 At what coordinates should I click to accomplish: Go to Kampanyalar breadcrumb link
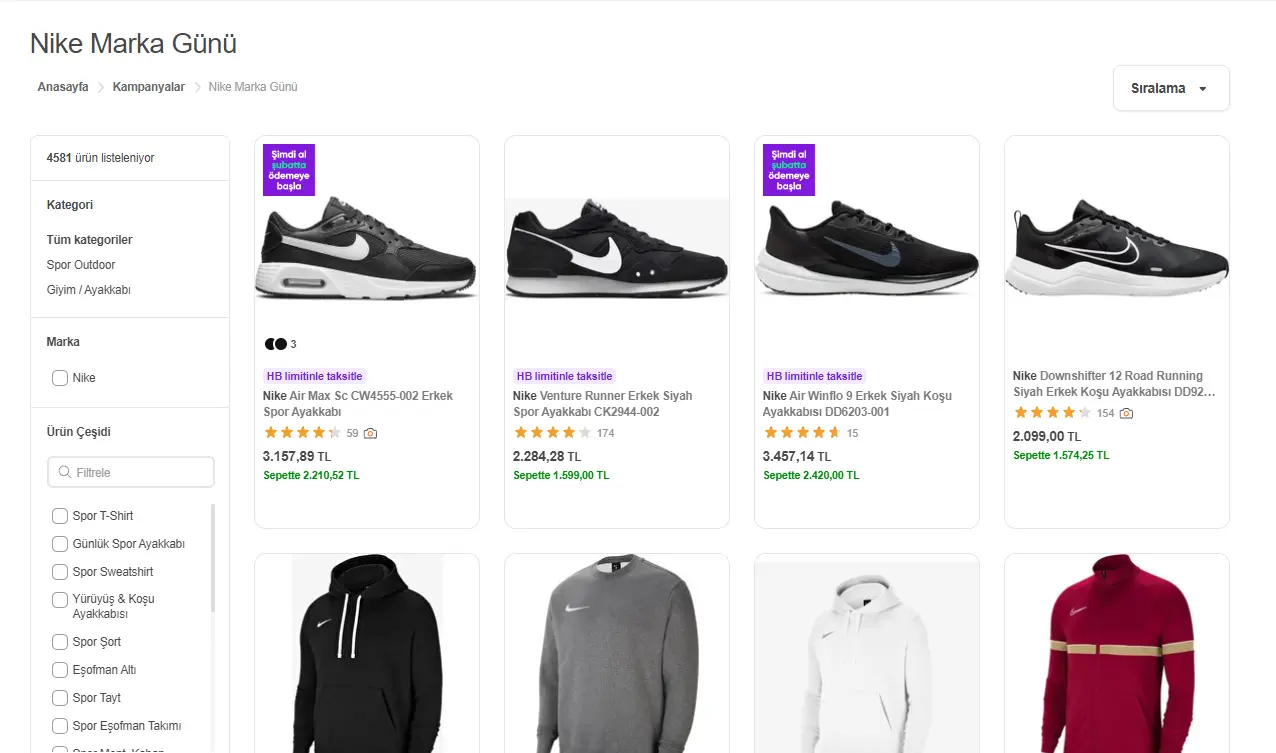tap(149, 87)
